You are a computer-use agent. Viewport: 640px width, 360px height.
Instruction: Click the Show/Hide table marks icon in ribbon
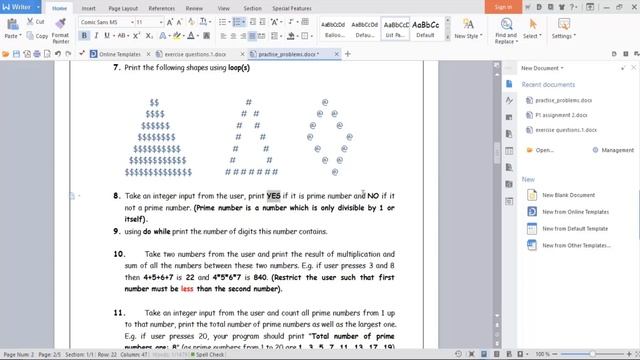(x=305, y=22)
